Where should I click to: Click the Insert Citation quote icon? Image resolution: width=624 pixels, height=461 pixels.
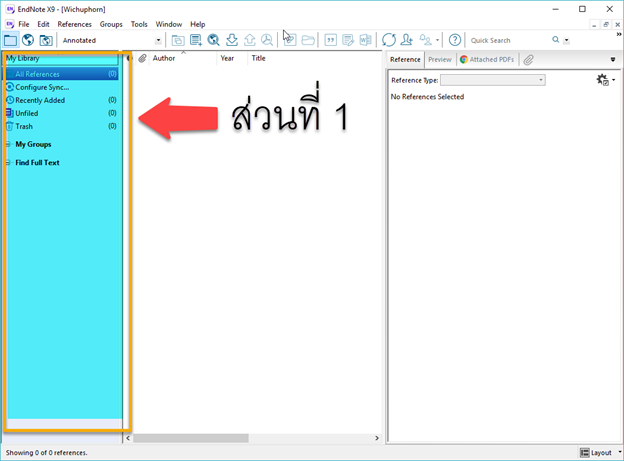pyautogui.click(x=331, y=40)
